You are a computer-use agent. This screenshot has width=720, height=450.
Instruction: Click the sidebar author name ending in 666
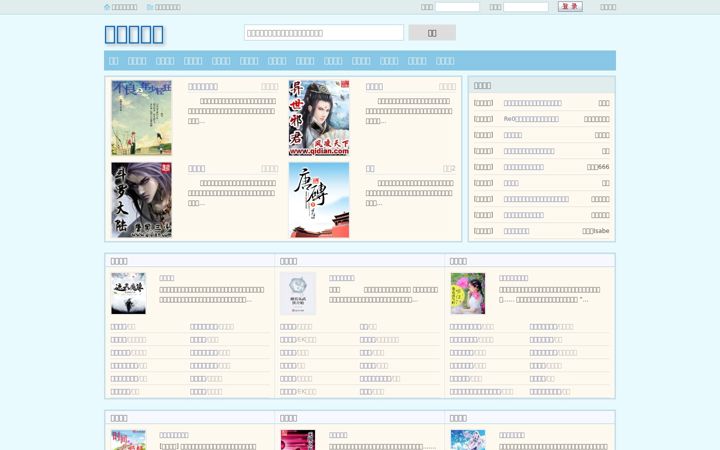(x=598, y=167)
